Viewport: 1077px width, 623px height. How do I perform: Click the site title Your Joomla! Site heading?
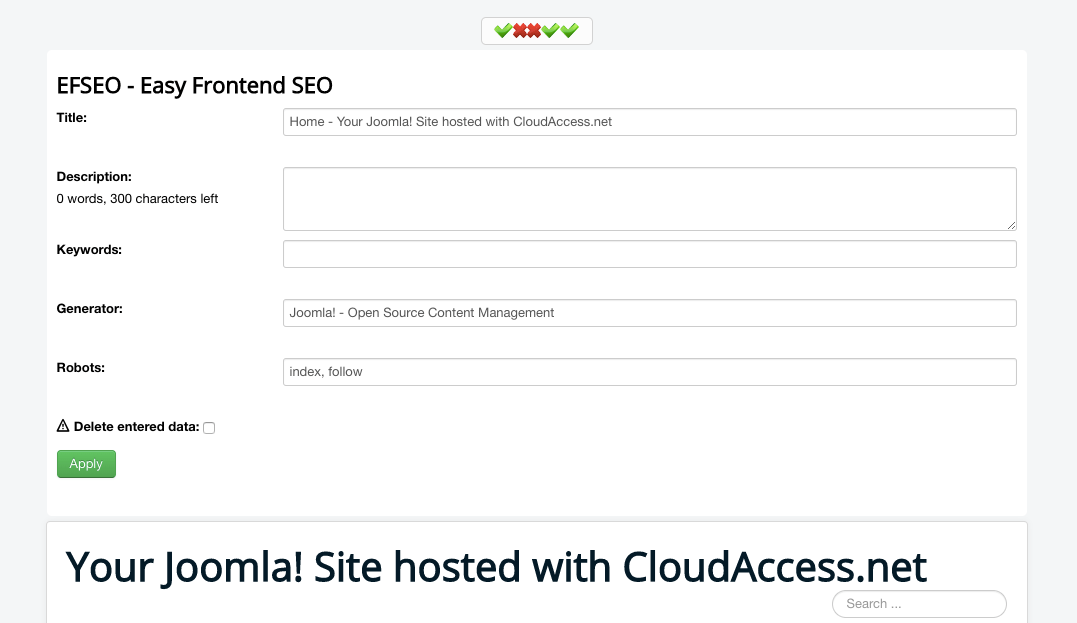click(496, 567)
